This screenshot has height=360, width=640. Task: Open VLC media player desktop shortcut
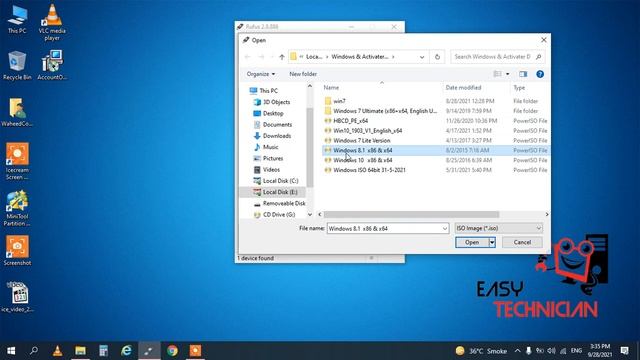pos(52,22)
